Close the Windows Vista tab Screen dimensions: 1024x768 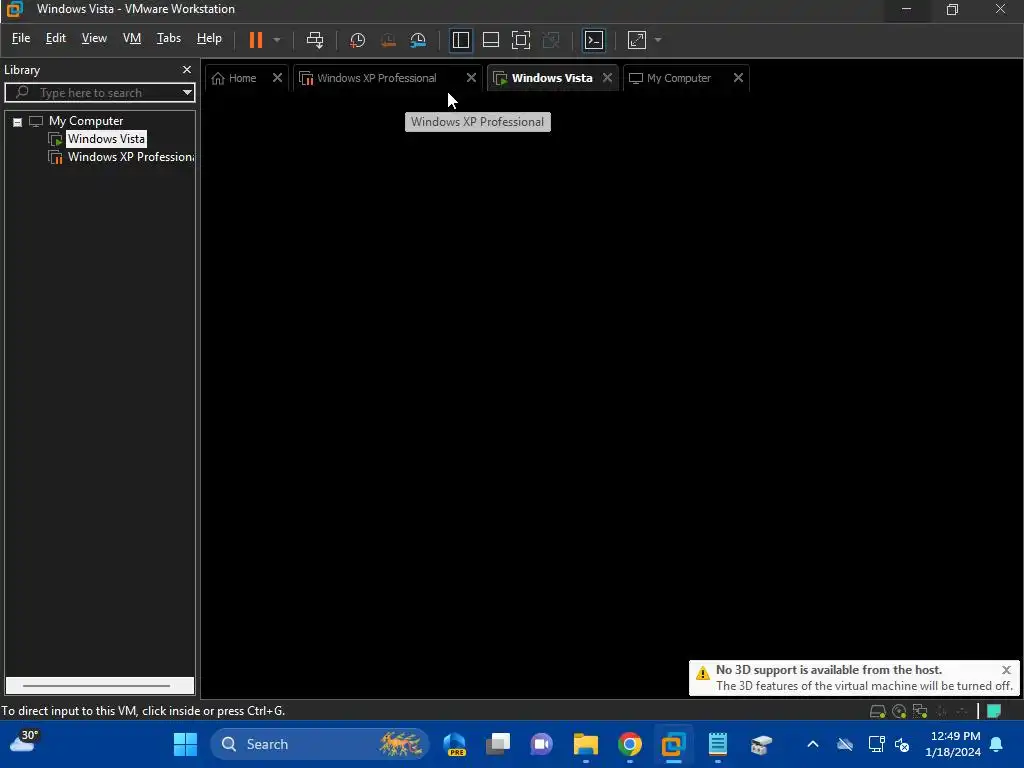607,78
